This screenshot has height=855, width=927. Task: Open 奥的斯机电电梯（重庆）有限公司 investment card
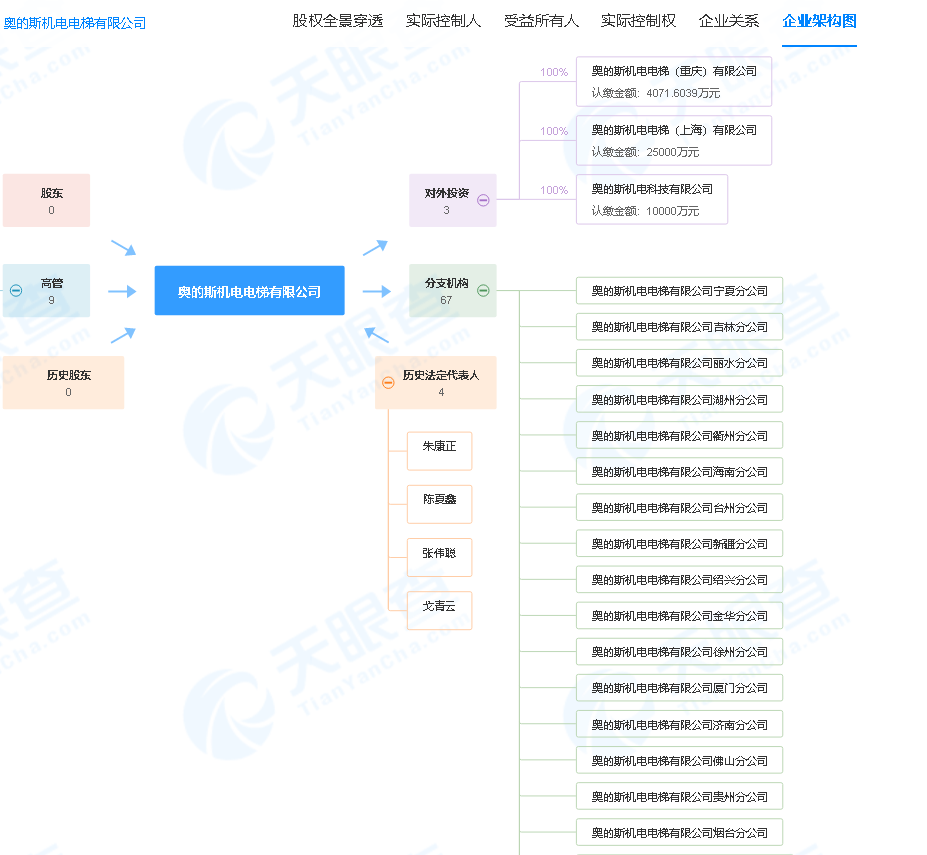coord(674,82)
